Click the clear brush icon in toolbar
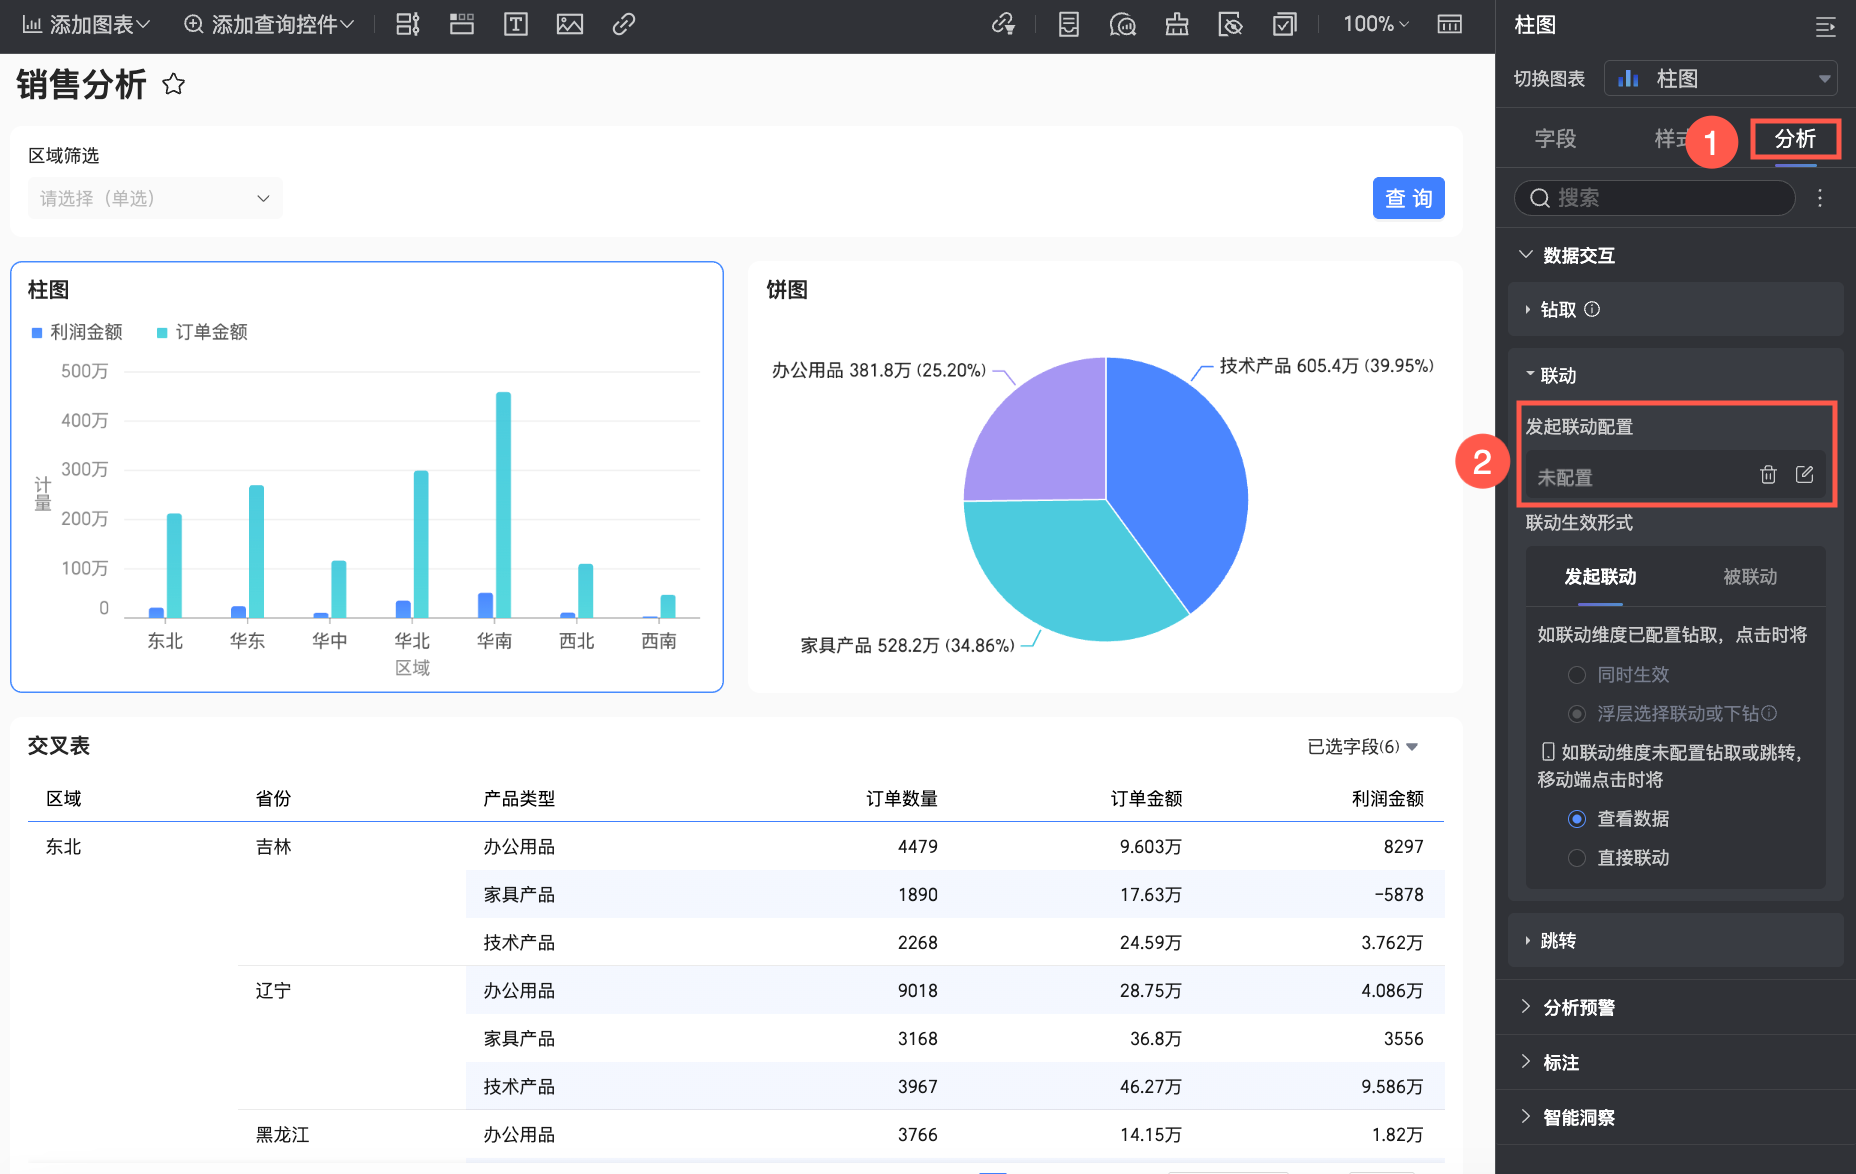 coord(1177,24)
